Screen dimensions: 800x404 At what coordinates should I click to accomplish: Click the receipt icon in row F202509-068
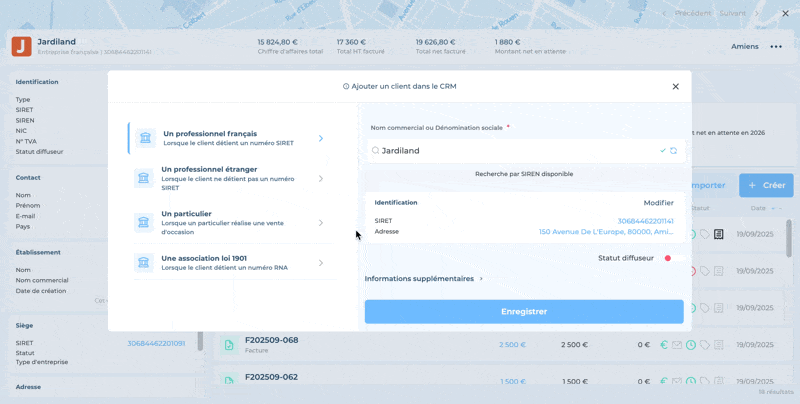(x=718, y=345)
